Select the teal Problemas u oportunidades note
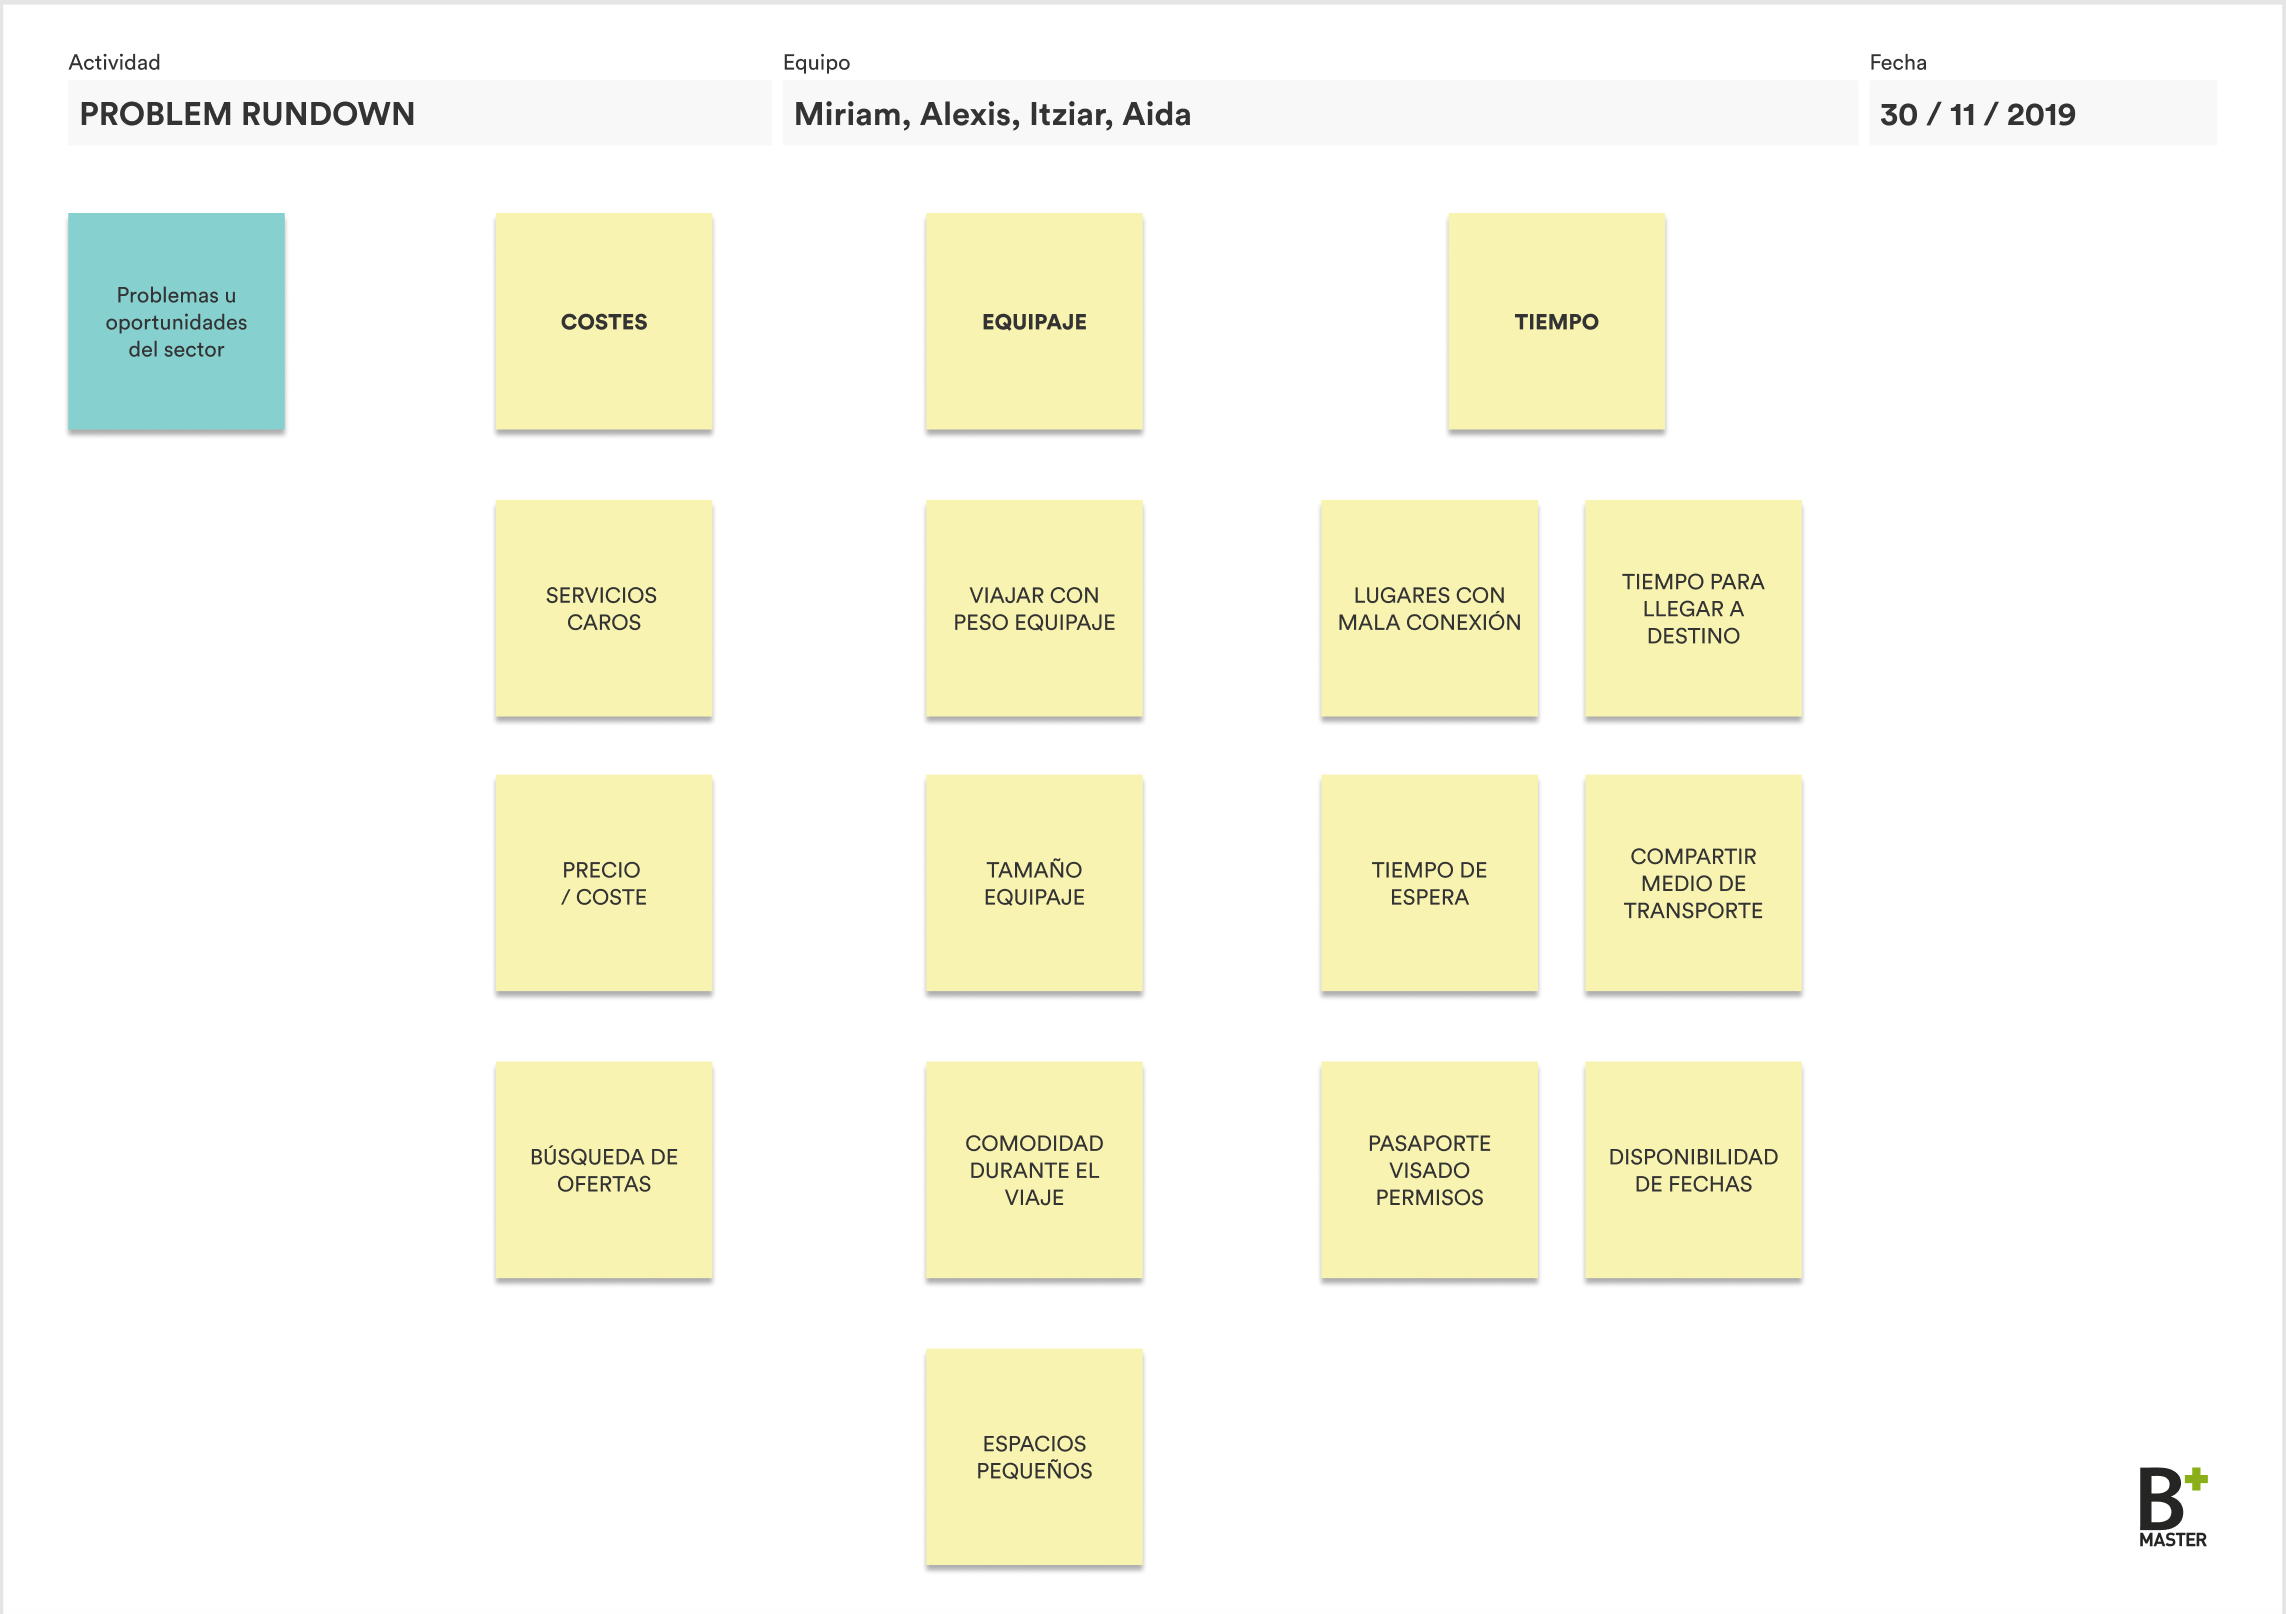 [x=176, y=322]
